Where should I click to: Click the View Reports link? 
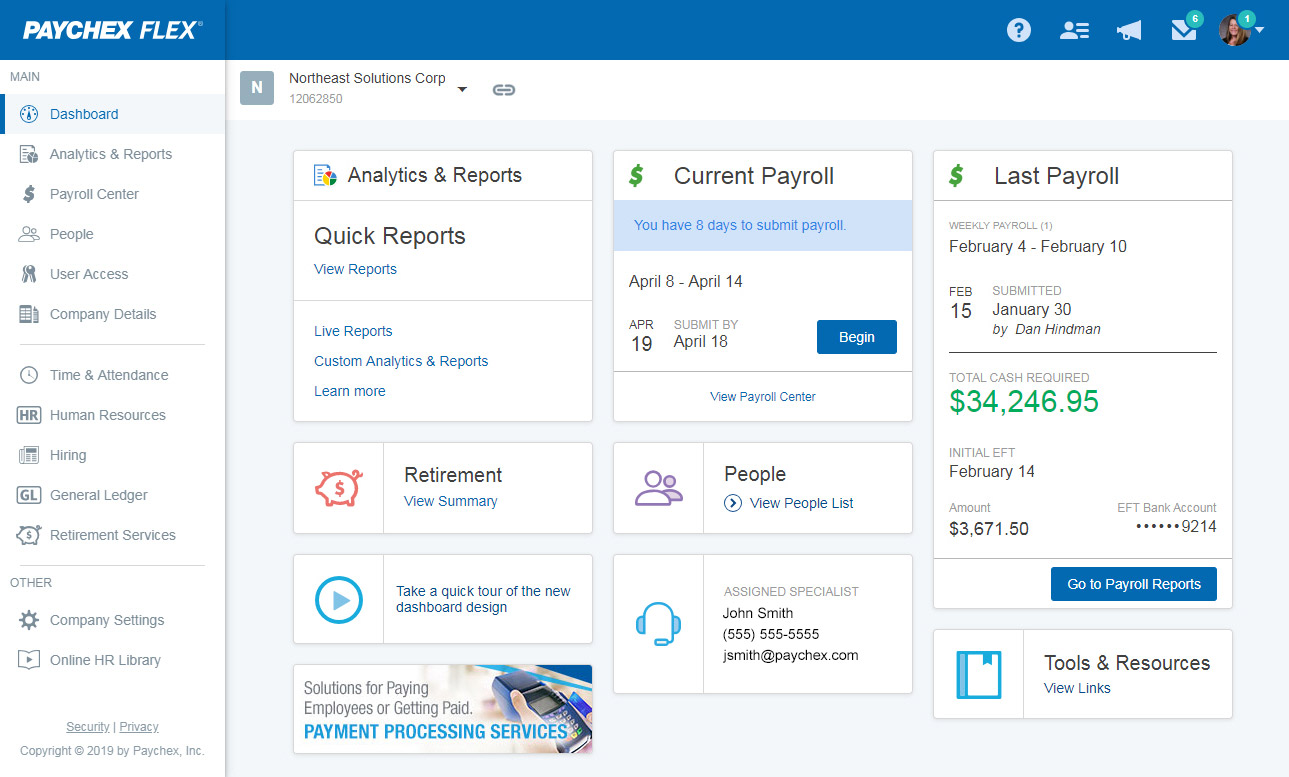coord(355,269)
